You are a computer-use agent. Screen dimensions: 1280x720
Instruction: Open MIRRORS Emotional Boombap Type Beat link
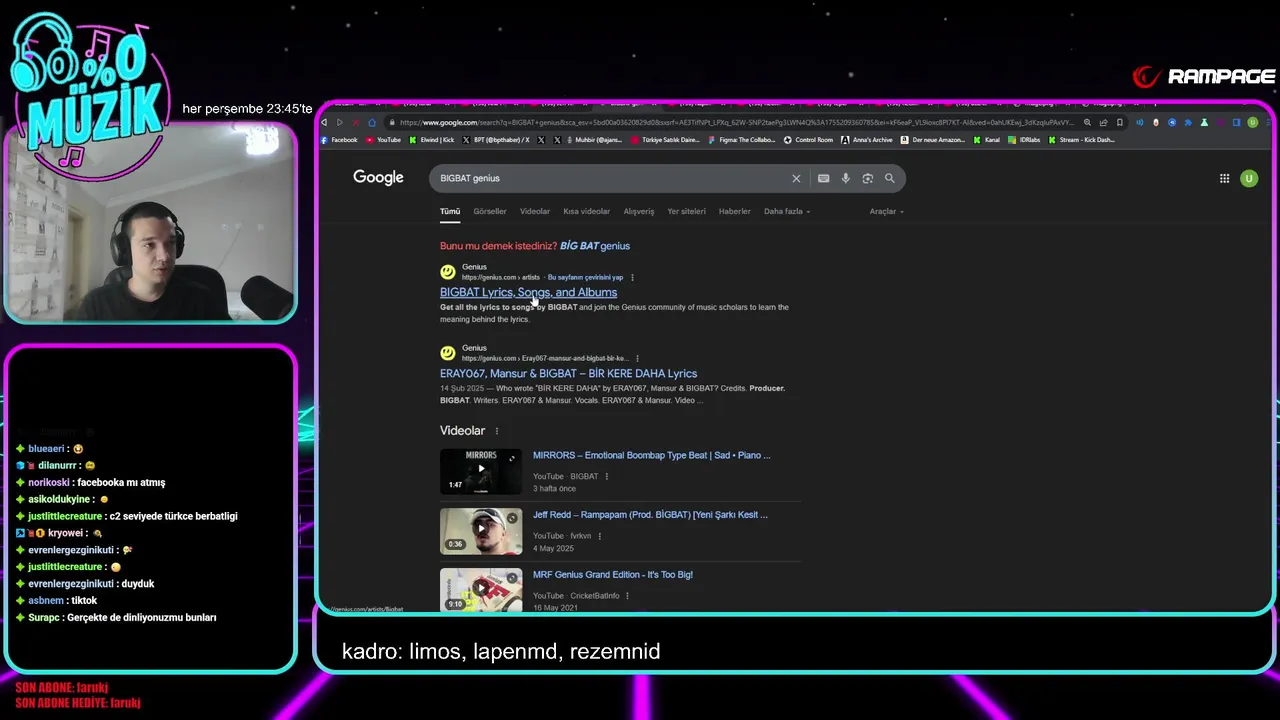(x=651, y=455)
